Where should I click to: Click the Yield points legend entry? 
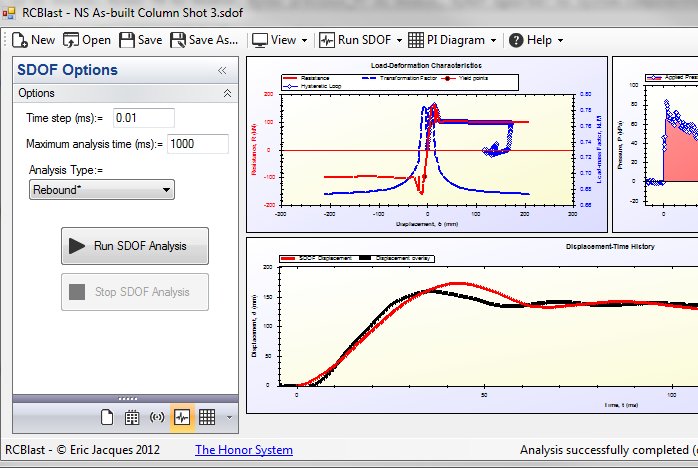click(x=465, y=78)
